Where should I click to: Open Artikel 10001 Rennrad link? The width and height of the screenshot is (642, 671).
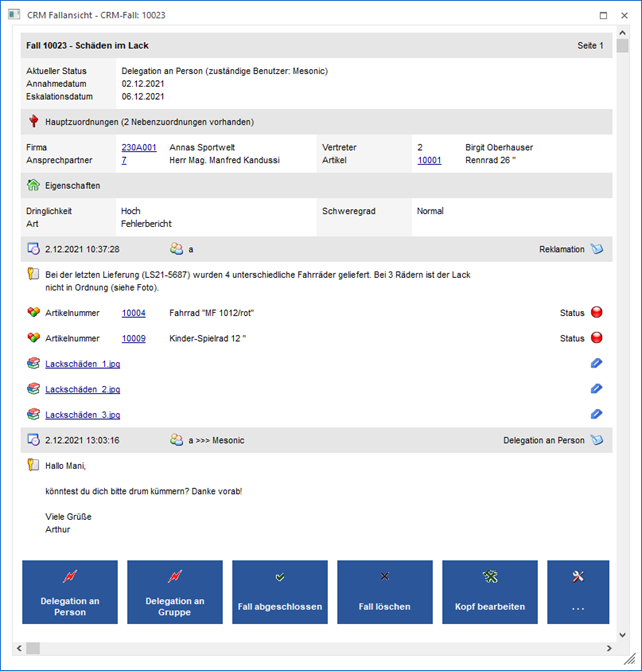tap(429, 160)
